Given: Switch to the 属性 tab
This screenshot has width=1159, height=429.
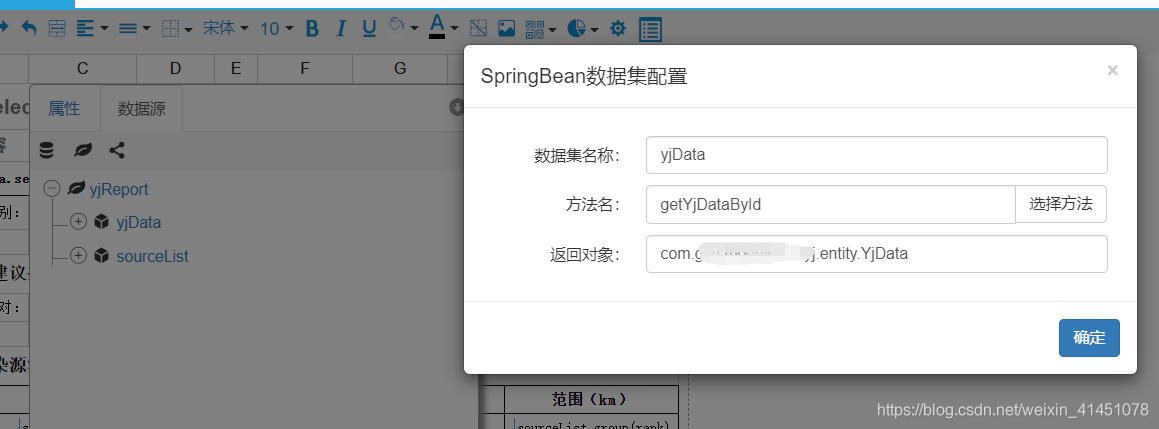Looking at the screenshot, I should point(64,109).
